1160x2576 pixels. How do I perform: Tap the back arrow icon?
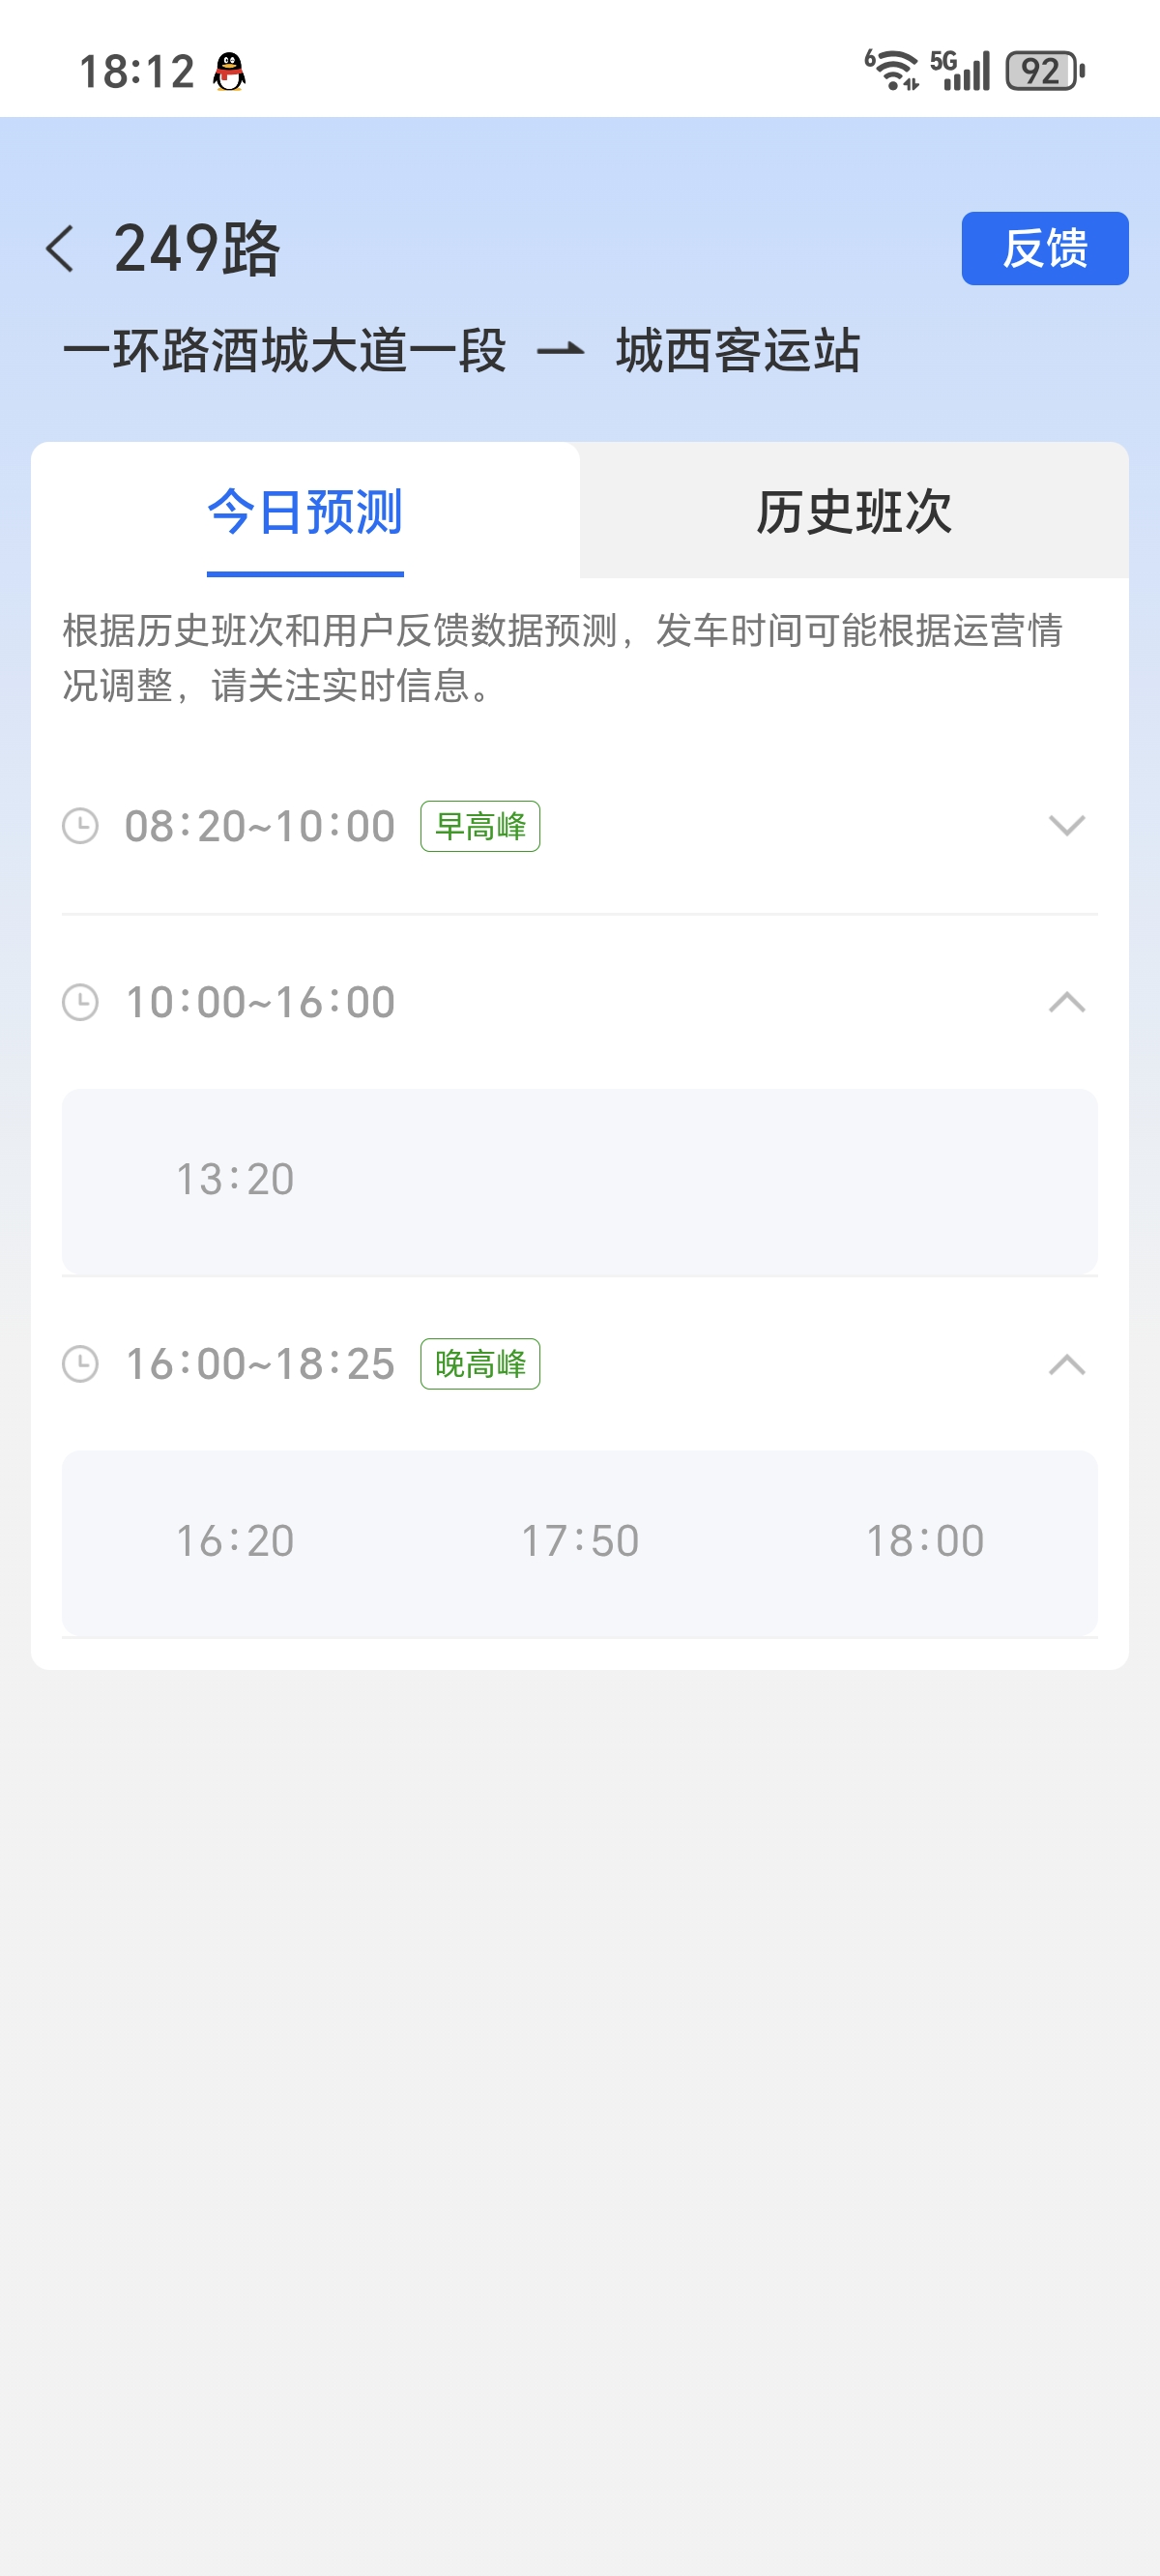tap(60, 248)
